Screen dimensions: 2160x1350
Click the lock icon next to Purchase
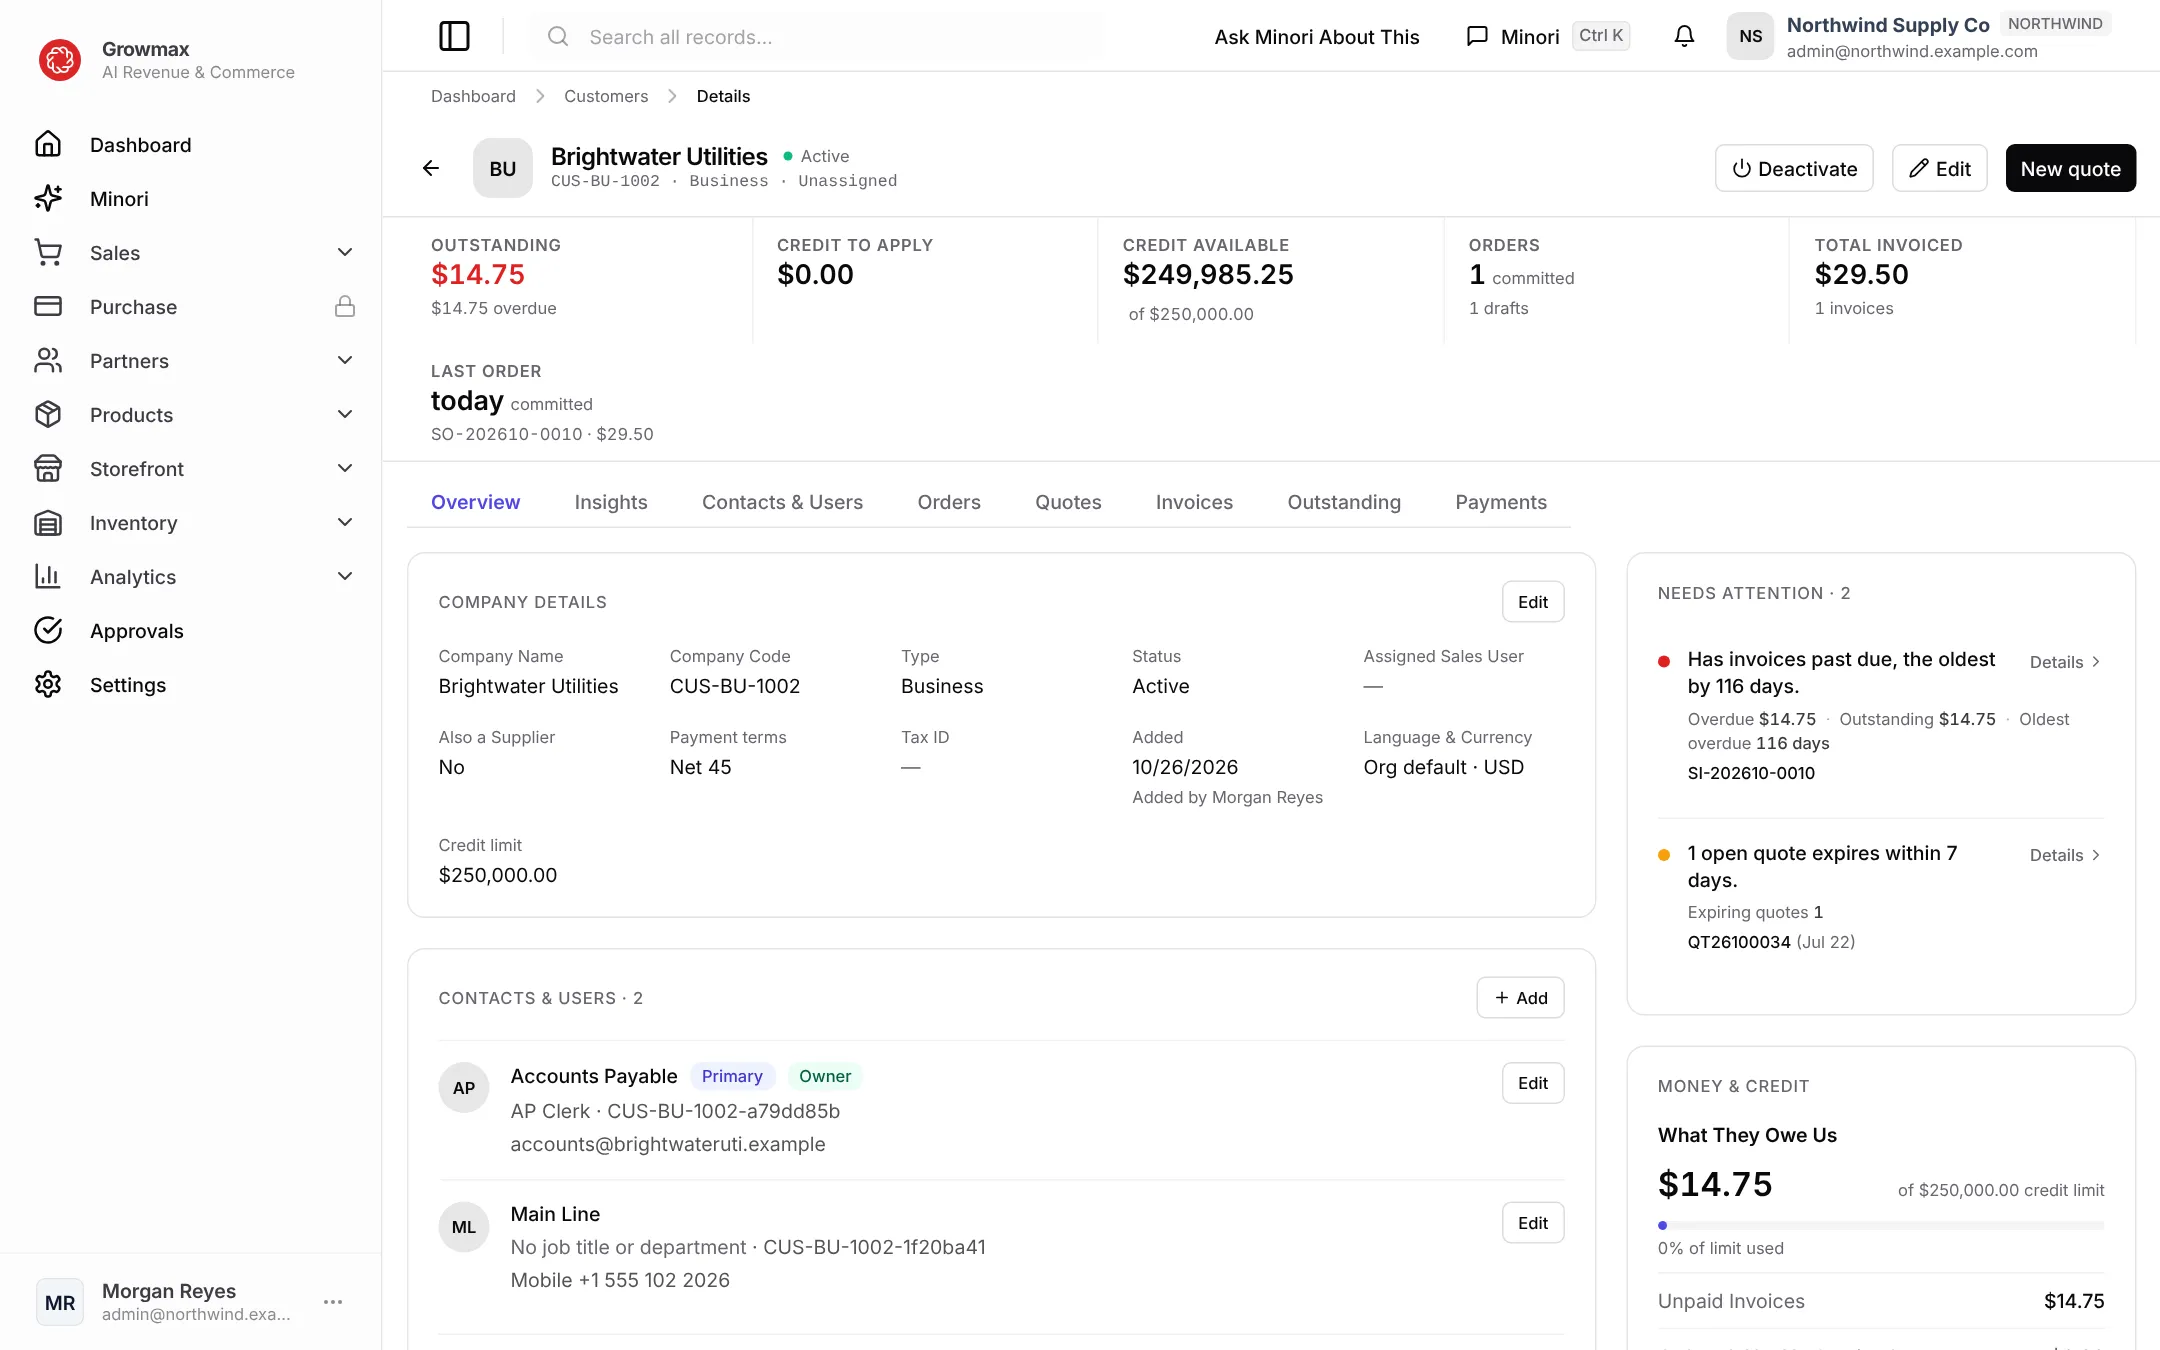(345, 306)
